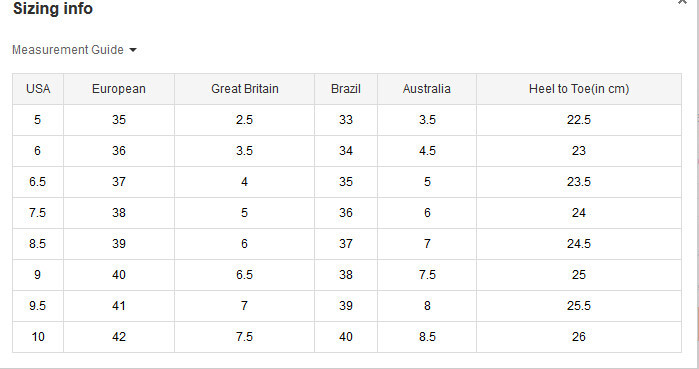The height and width of the screenshot is (369, 699).
Task: Click the Great Britain column header
Action: coord(244,89)
